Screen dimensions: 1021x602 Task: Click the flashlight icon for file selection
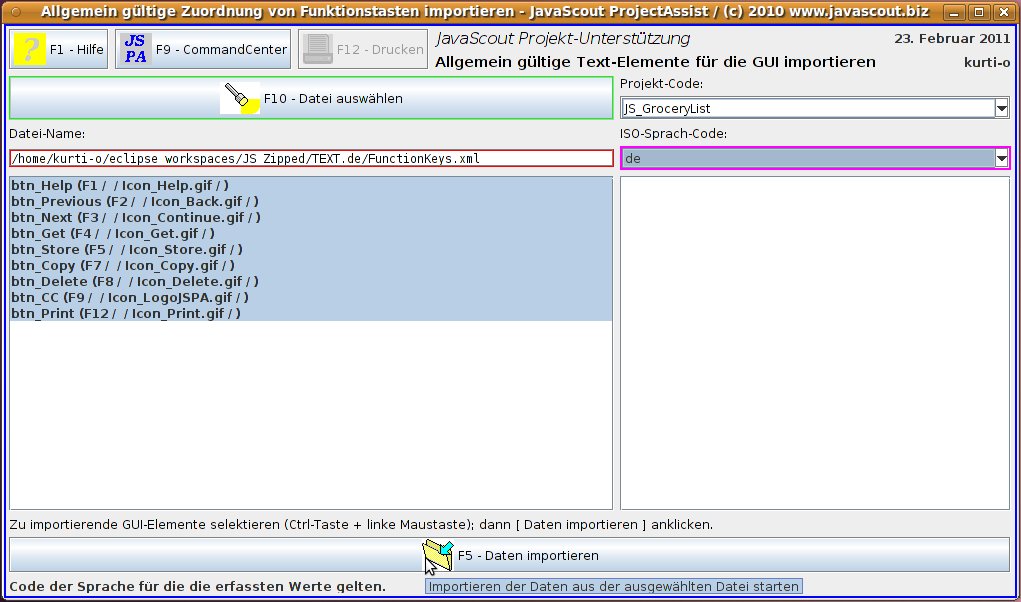tap(241, 98)
